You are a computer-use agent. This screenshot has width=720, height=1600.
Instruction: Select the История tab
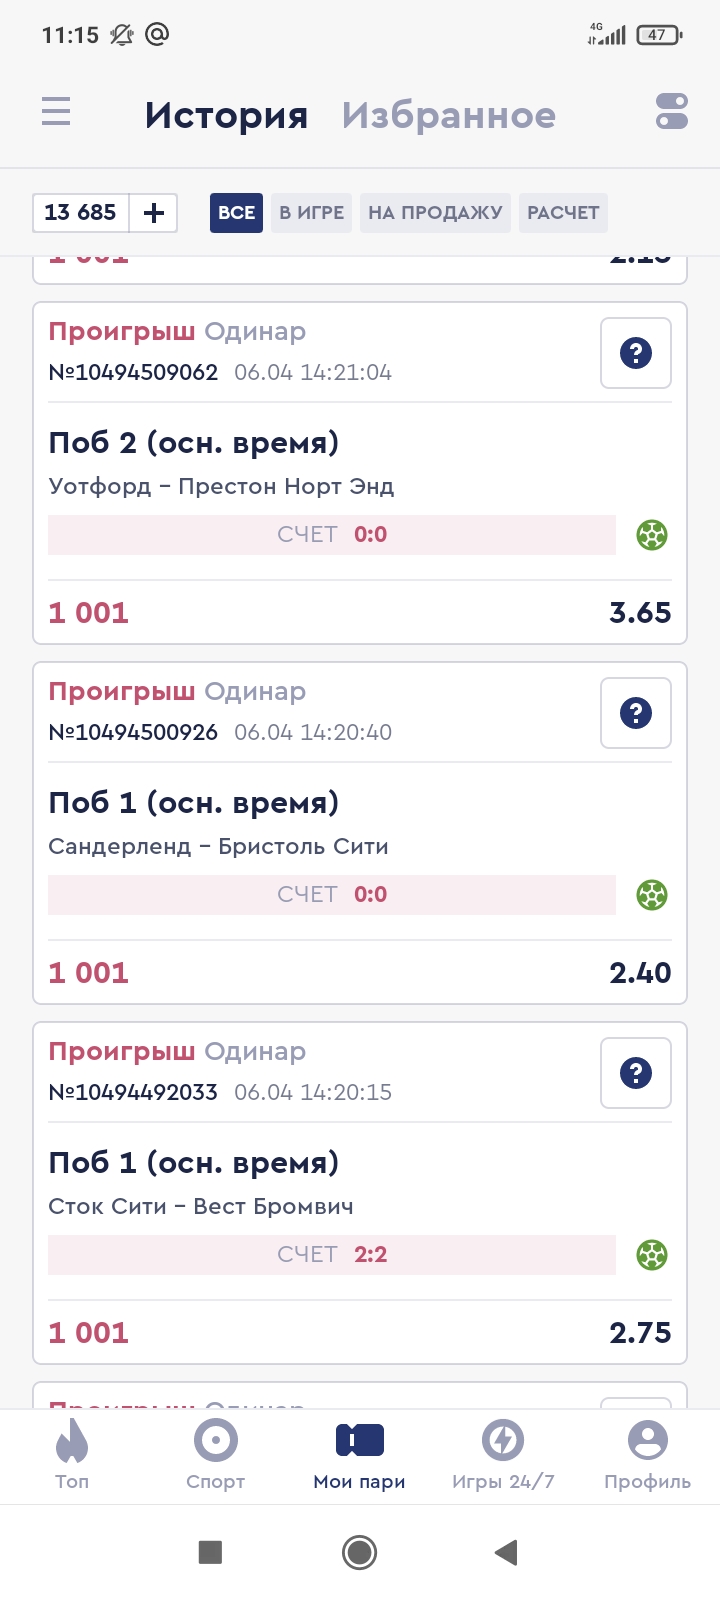tap(226, 115)
